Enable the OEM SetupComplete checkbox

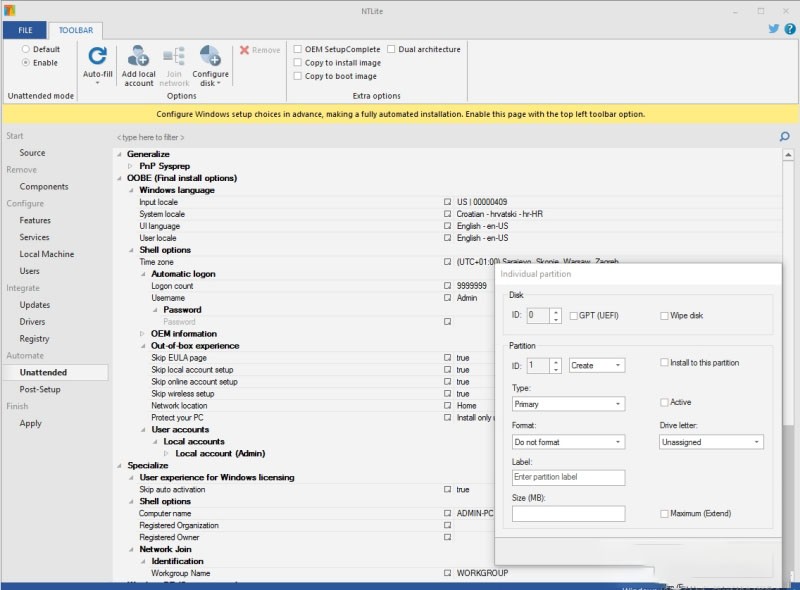coord(297,49)
